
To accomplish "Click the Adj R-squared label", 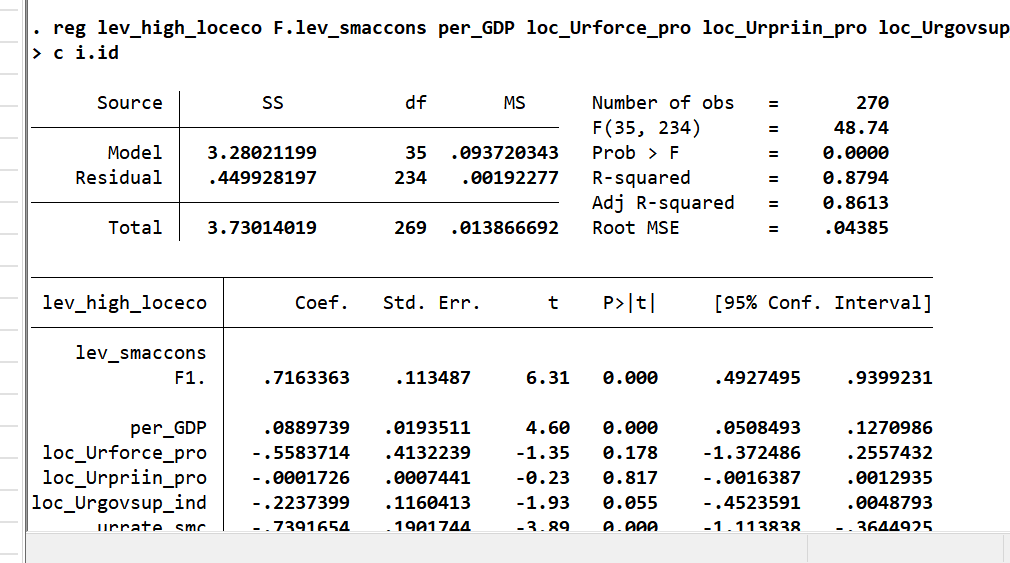I will click(x=663, y=203).
